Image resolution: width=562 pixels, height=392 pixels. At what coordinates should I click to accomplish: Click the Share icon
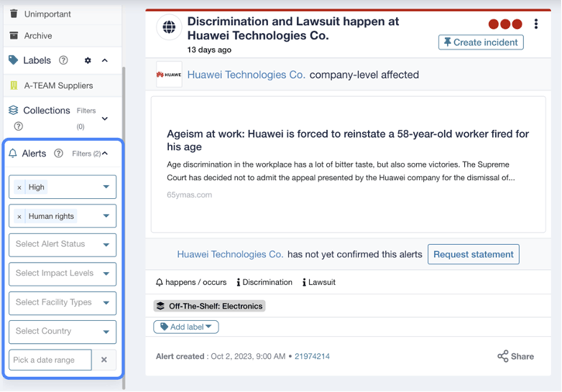(503, 356)
